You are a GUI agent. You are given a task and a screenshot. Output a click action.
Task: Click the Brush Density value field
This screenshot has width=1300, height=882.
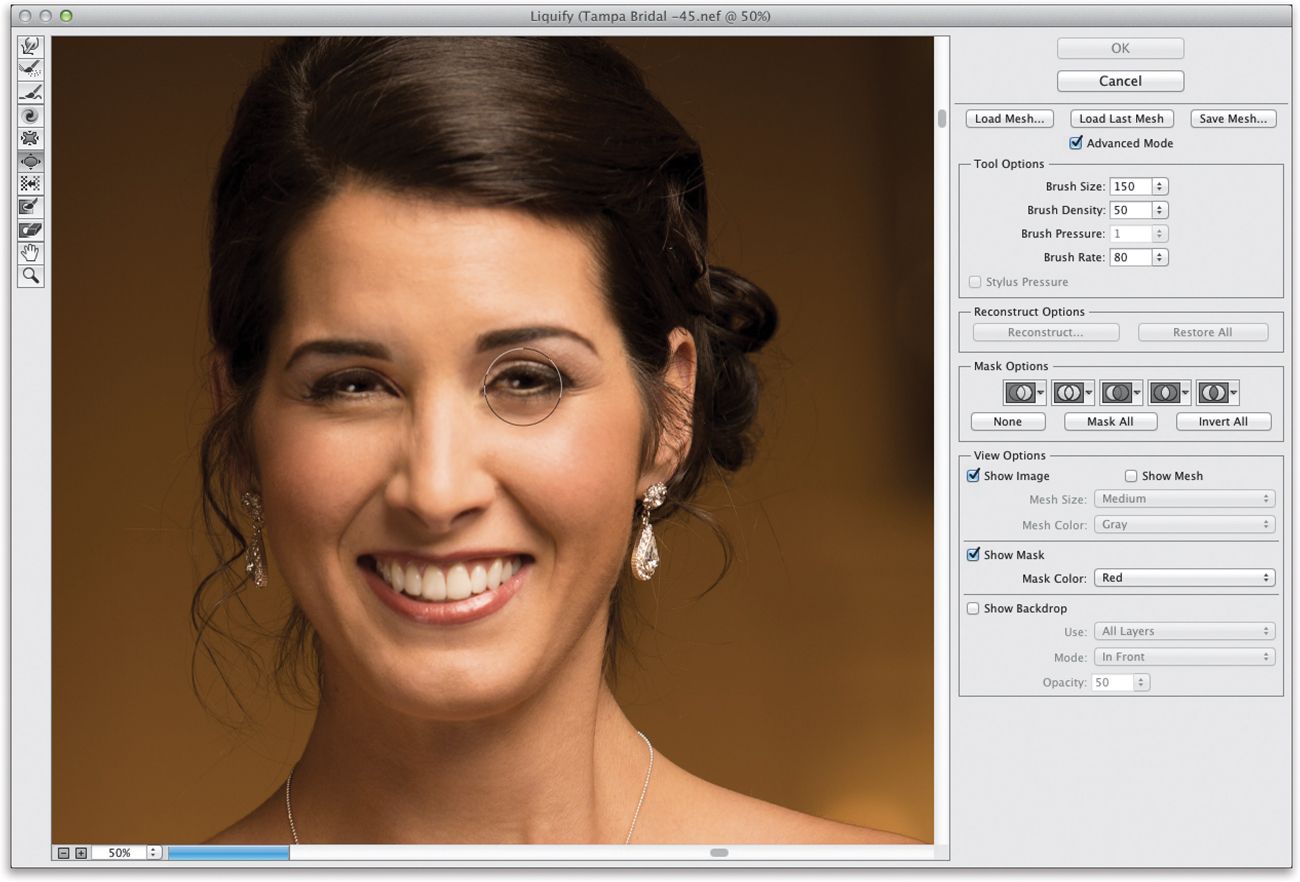point(1130,210)
